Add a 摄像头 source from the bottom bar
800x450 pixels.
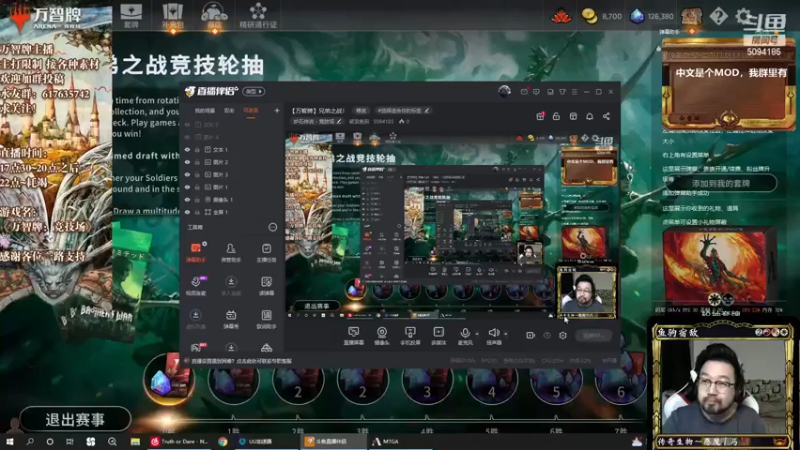pyautogui.click(x=382, y=336)
